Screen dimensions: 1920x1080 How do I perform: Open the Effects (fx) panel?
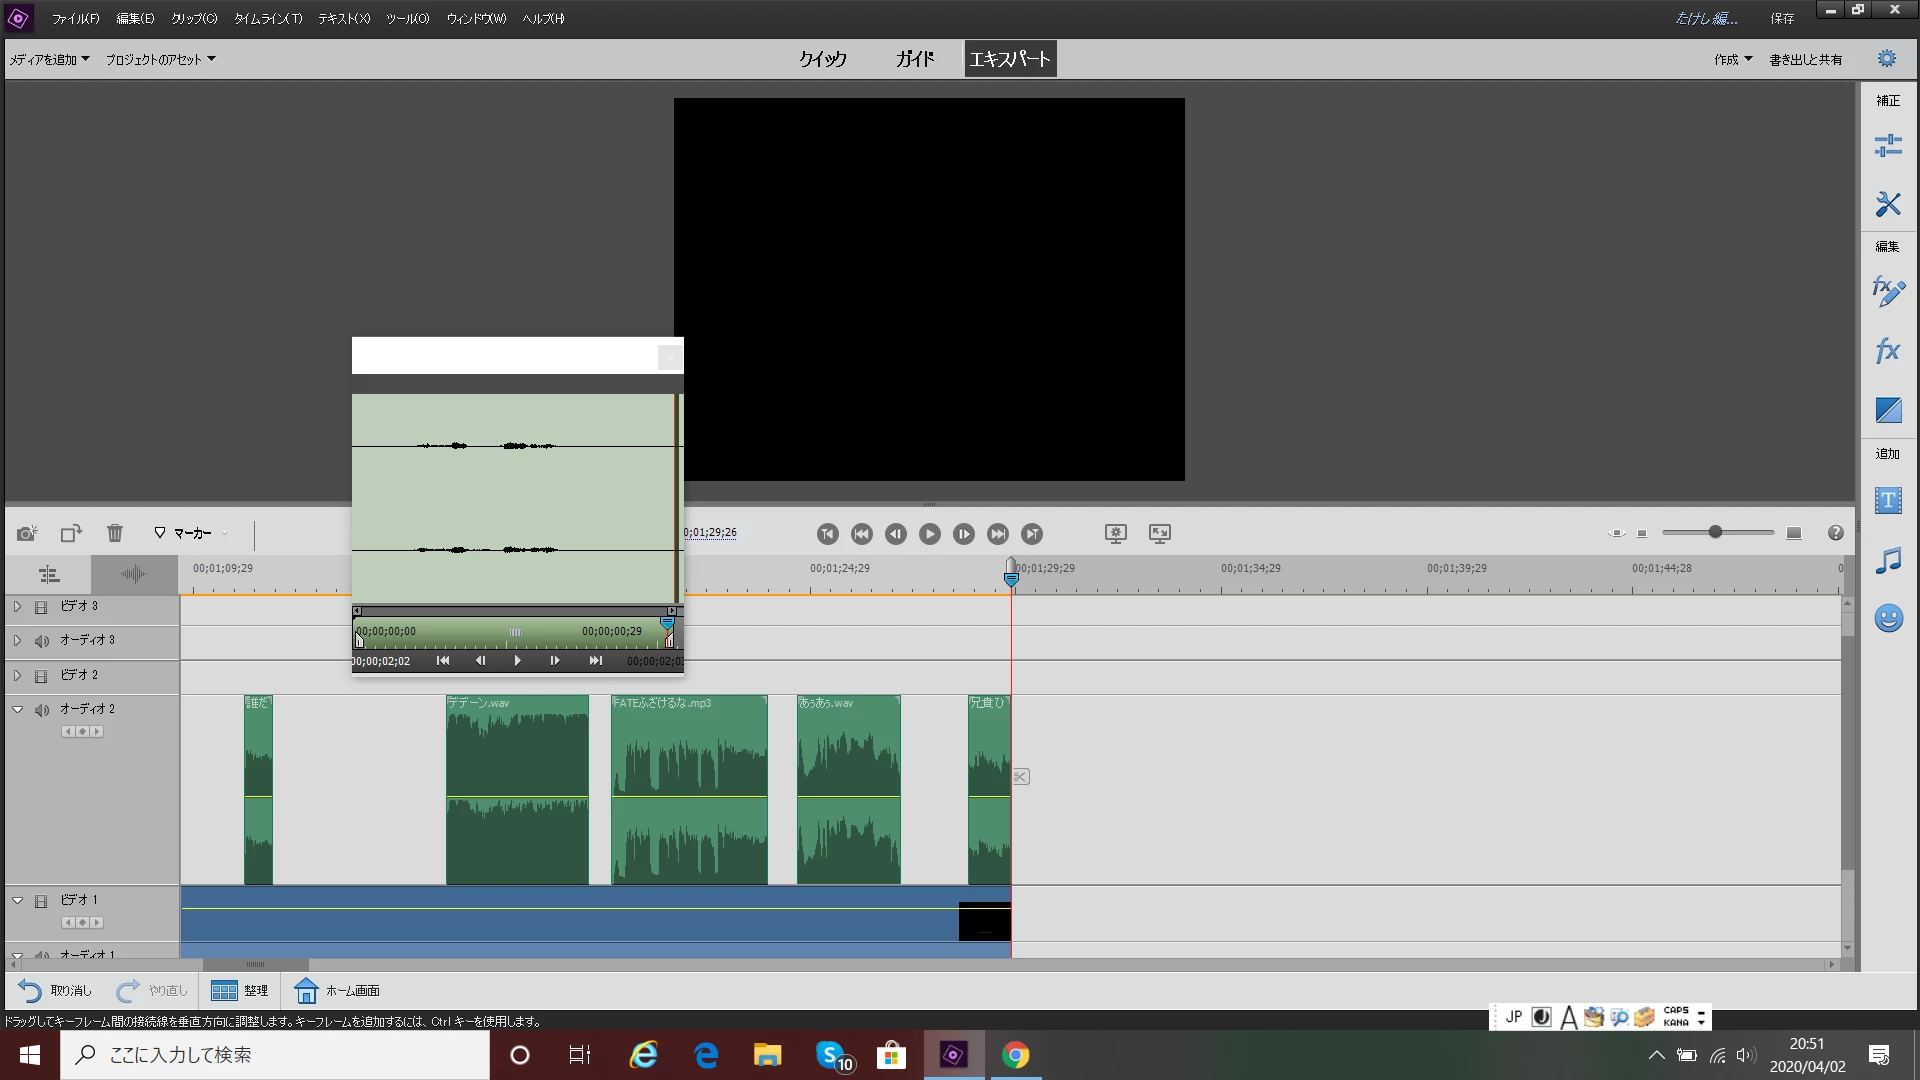(x=1887, y=351)
